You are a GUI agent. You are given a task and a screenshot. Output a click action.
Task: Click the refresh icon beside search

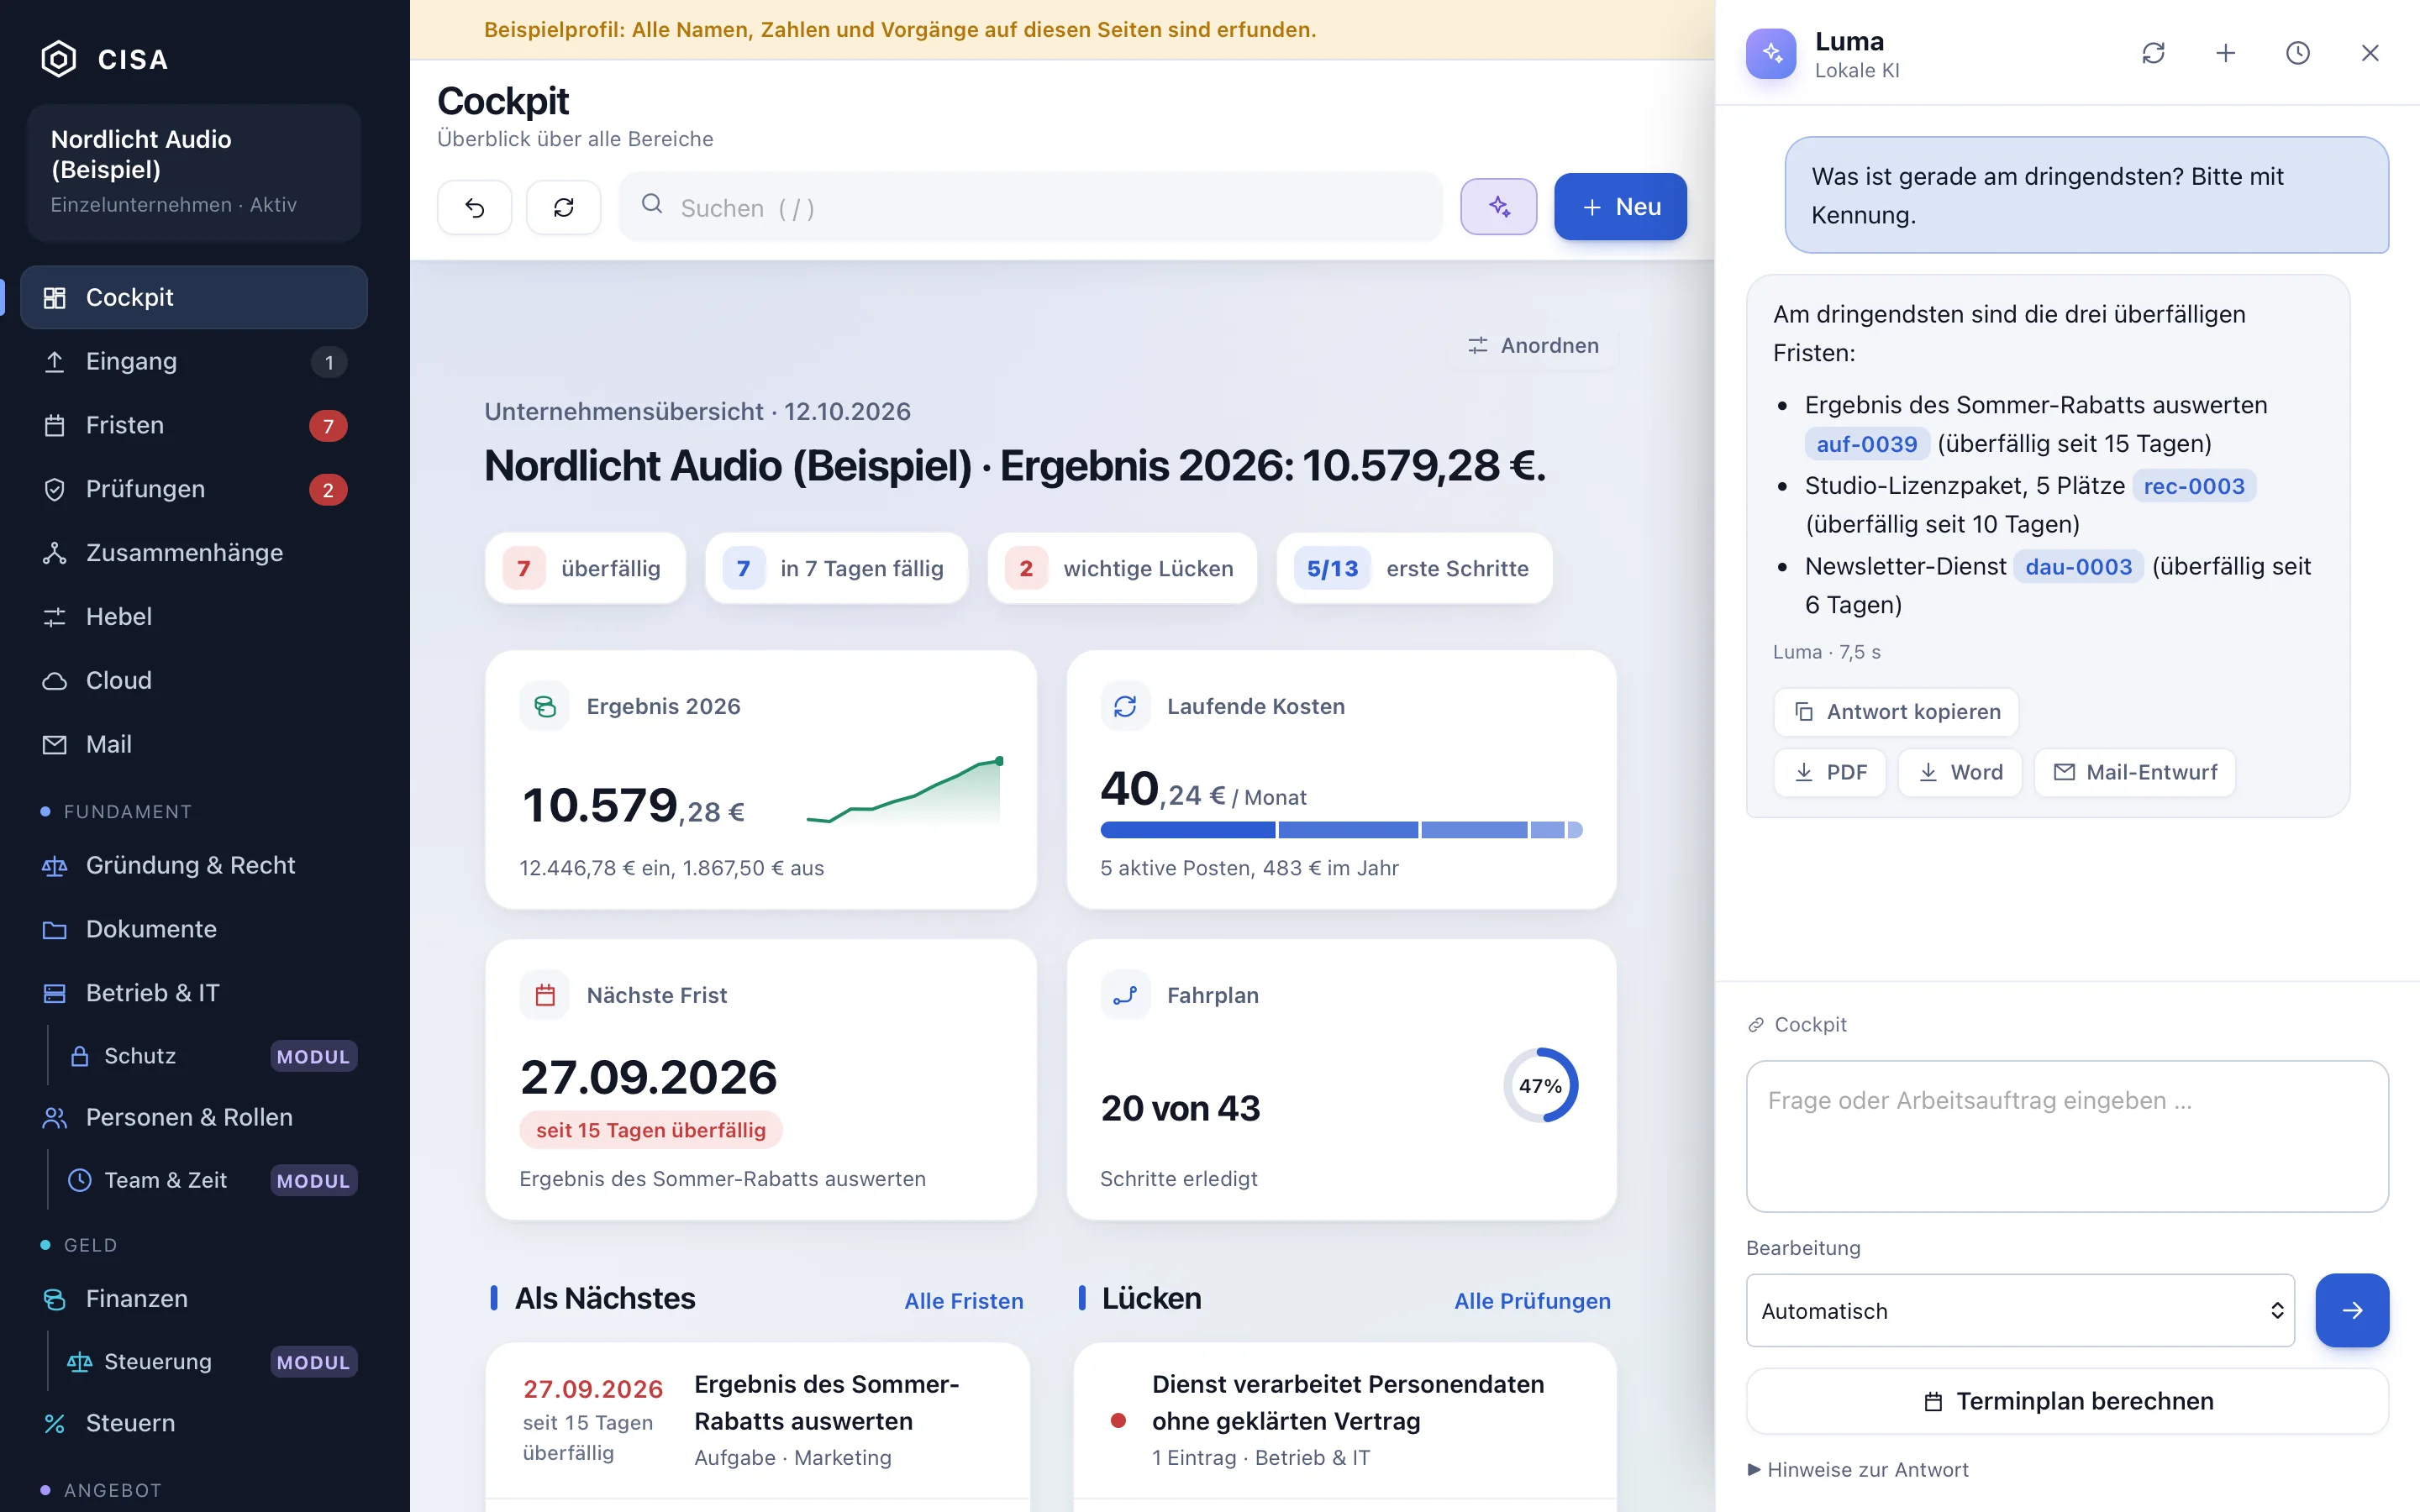[563, 207]
